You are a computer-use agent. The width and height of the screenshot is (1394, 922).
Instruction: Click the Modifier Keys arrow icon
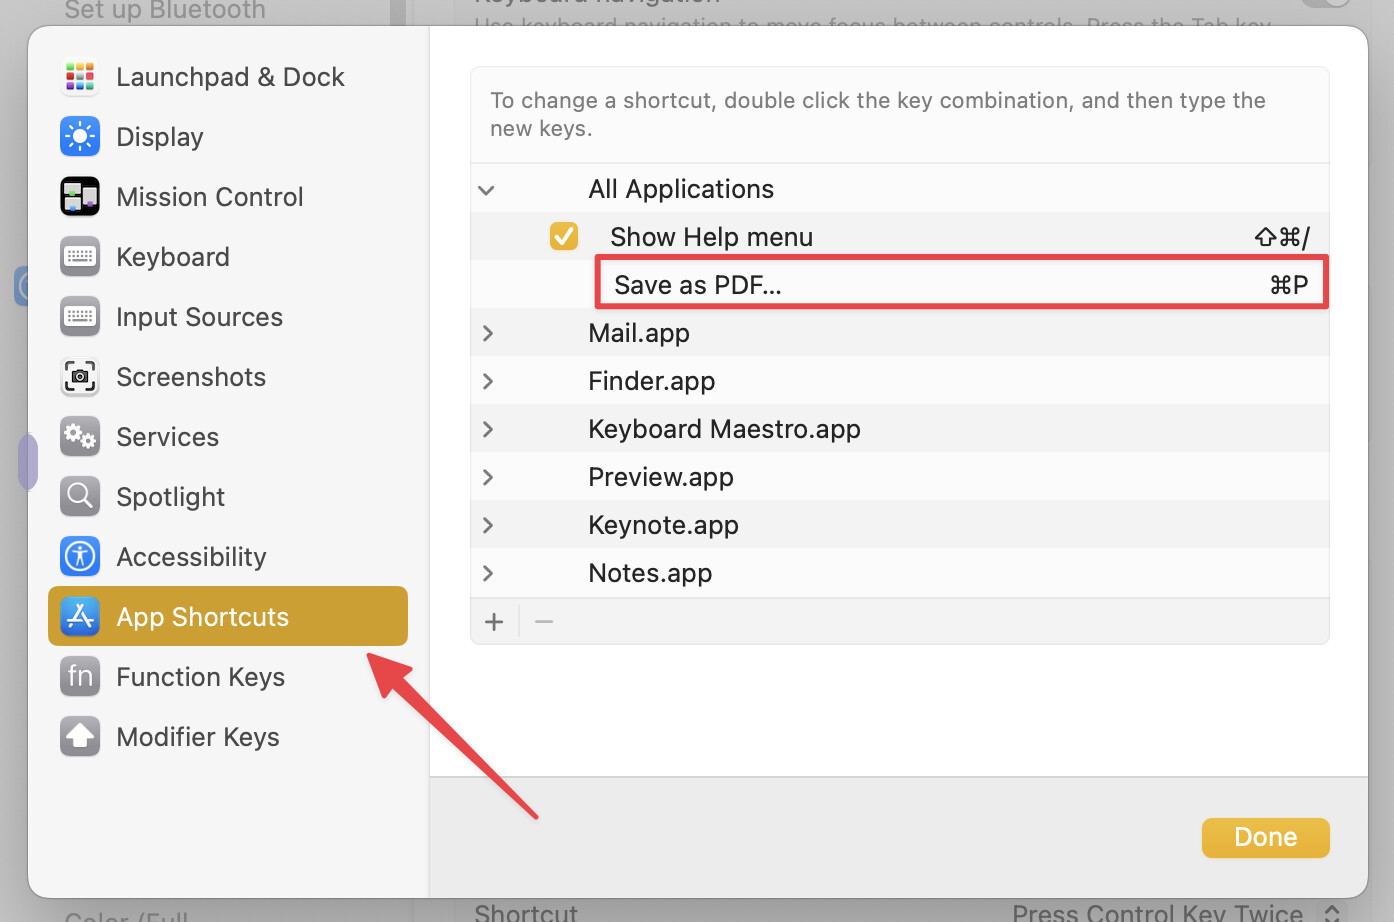point(80,737)
